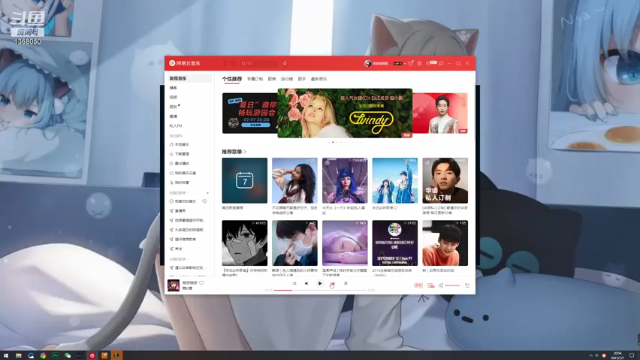This screenshot has width=640, height=360.
Task: Expand the VIP badge dropdown arrow
Action: coord(405,63)
